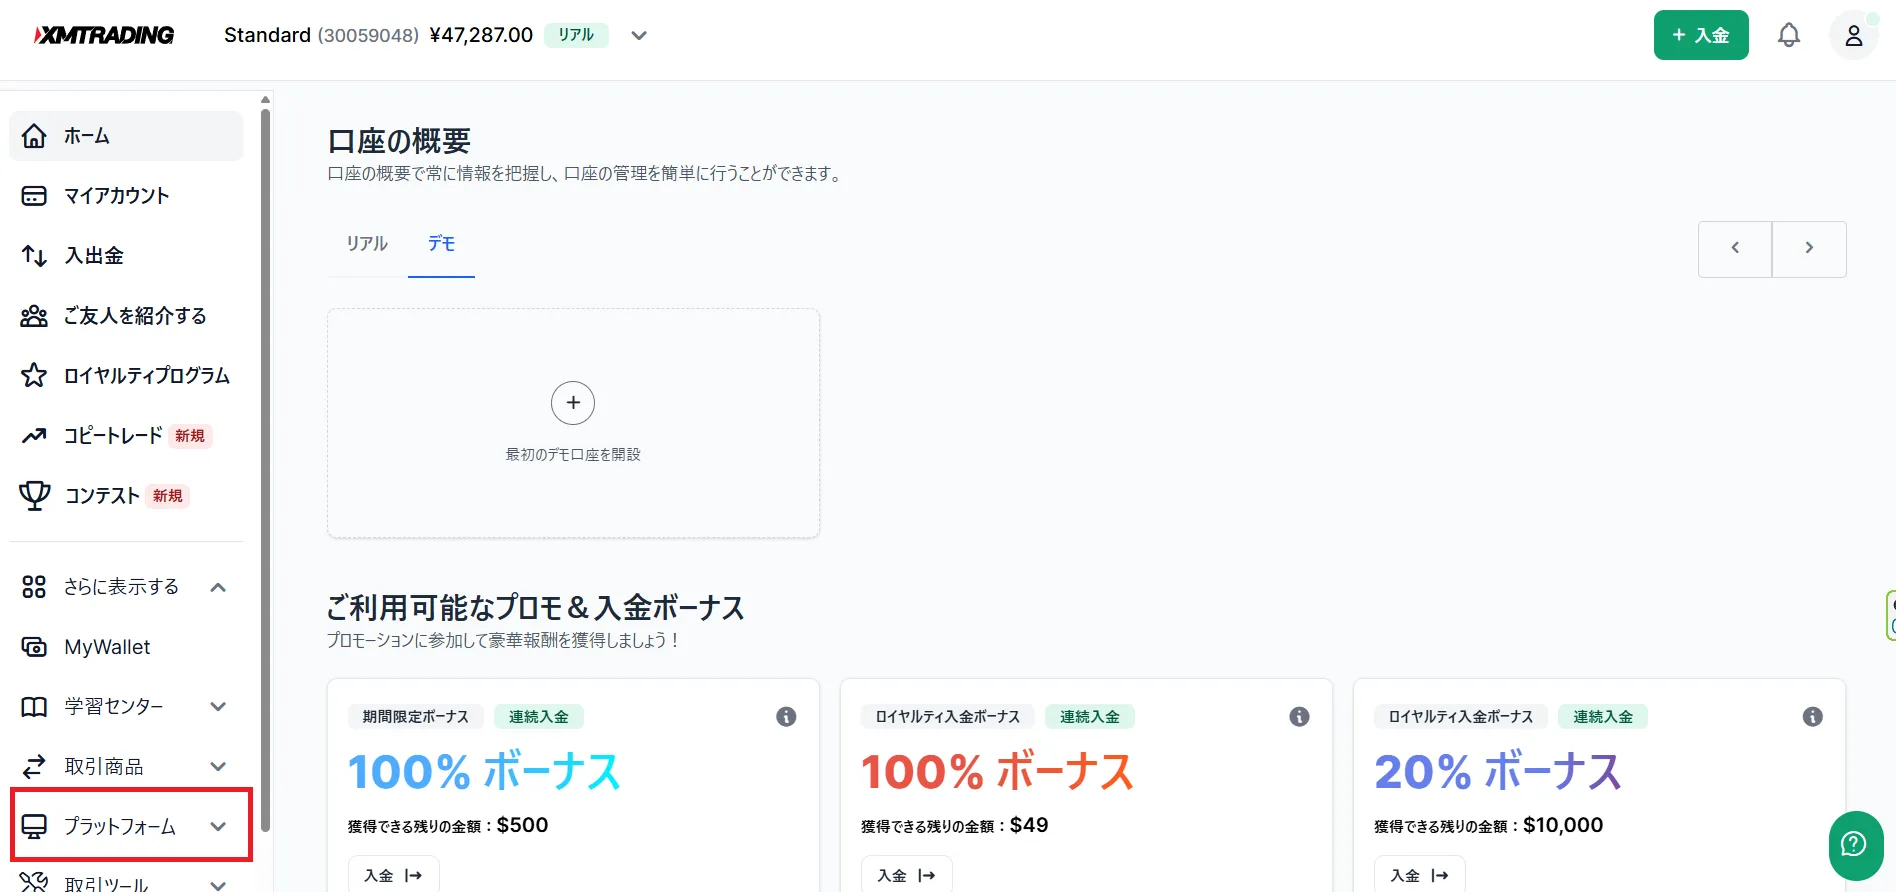This screenshot has height=892, width=1896.
Task: Click info icon on middle 100% ボーナス card
Action: (x=1299, y=717)
